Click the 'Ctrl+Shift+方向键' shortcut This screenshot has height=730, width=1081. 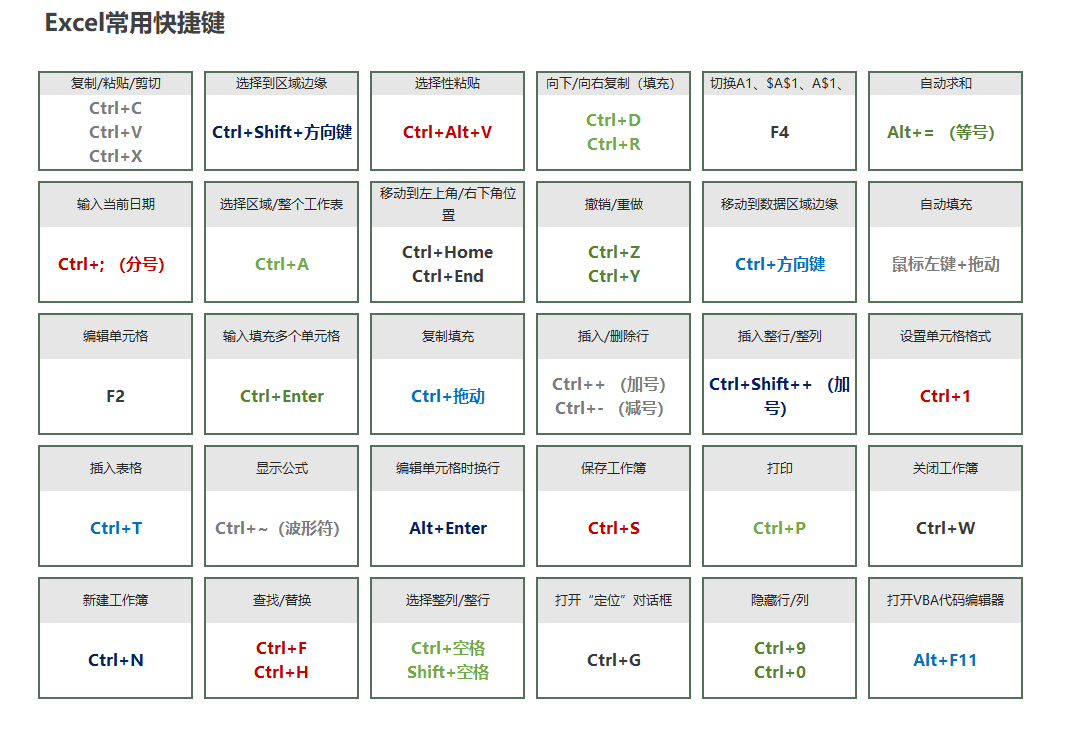click(282, 132)
